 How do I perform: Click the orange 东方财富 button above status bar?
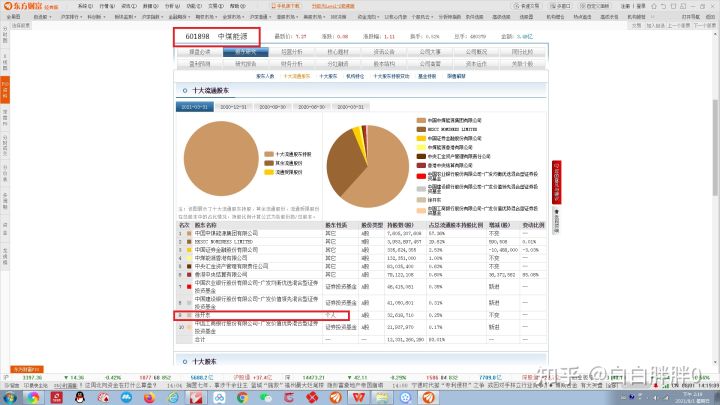click(27, 369)
